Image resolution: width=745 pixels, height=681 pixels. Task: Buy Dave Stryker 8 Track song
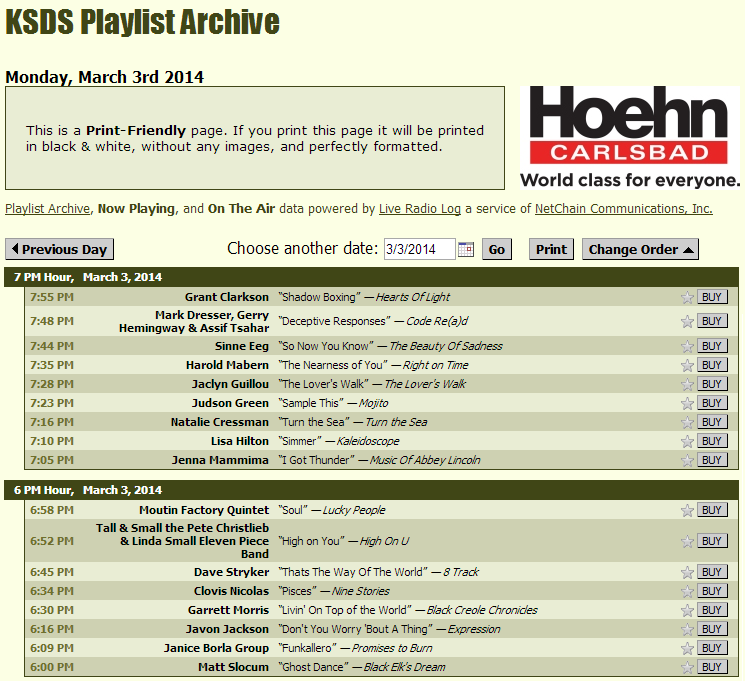coord(712,572)
